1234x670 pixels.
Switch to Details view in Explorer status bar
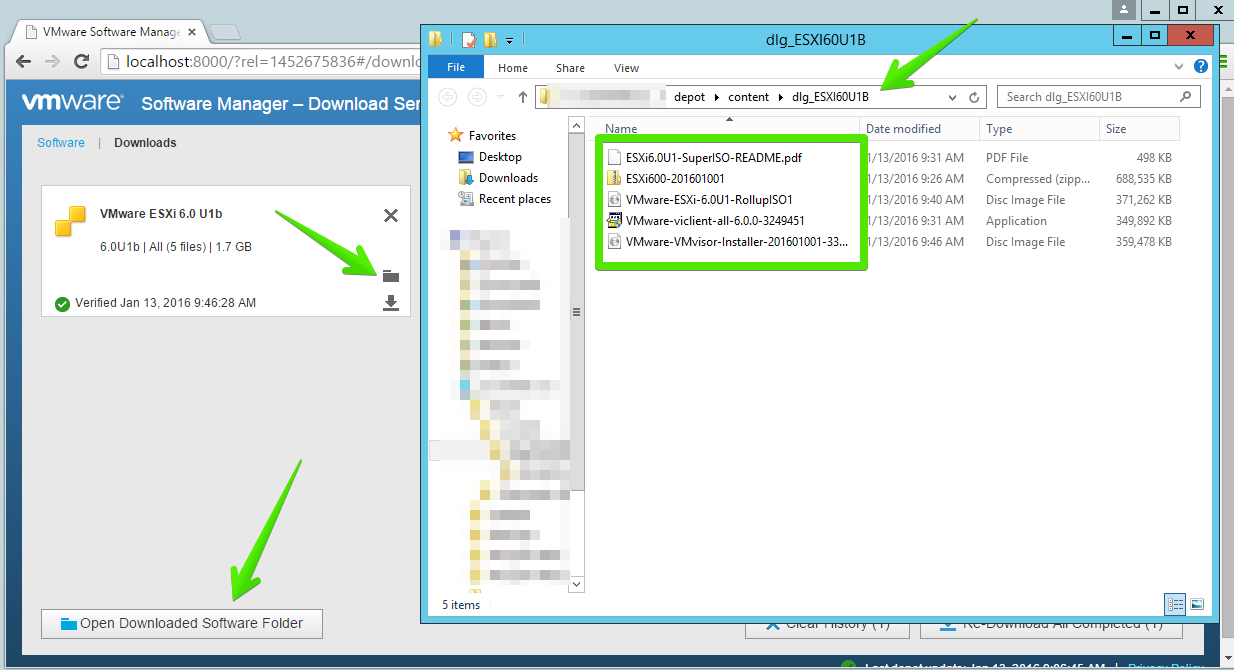point(1176,605)
